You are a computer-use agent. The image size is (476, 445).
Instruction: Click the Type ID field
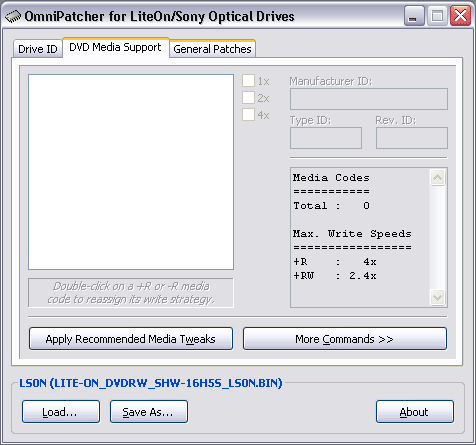[x=326, y=138]
